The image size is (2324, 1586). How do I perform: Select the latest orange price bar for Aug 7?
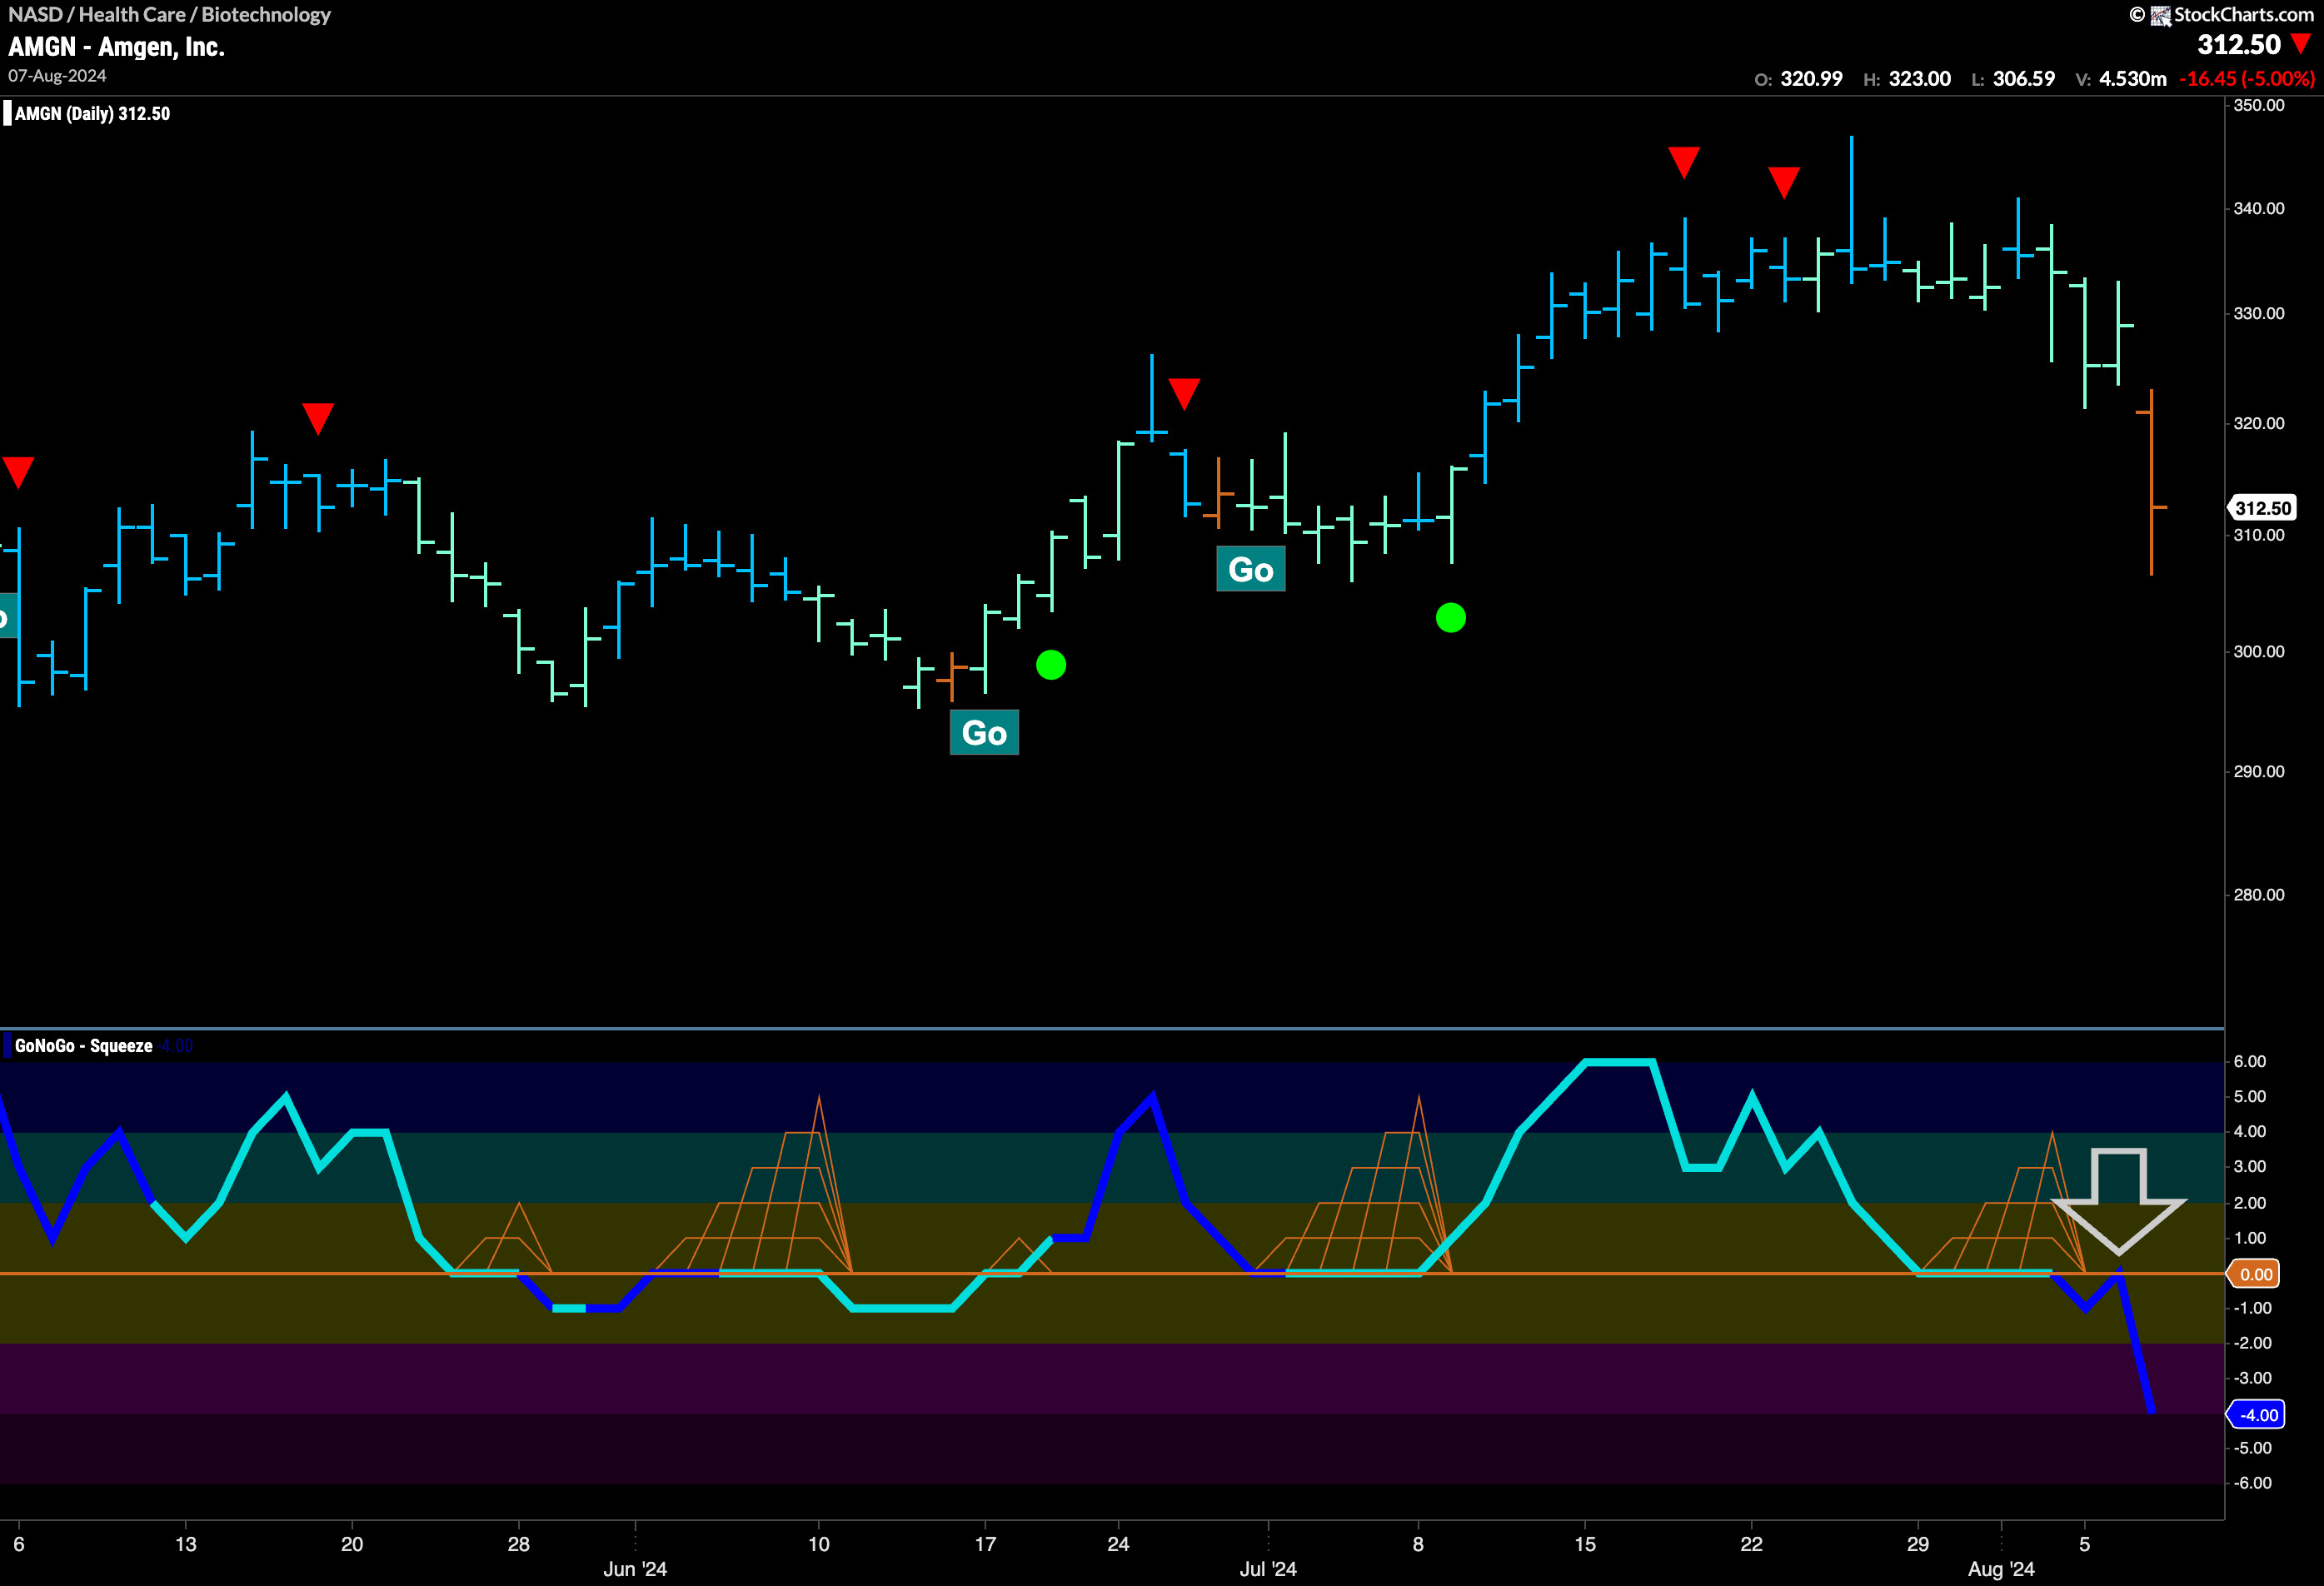[2151, 482]
